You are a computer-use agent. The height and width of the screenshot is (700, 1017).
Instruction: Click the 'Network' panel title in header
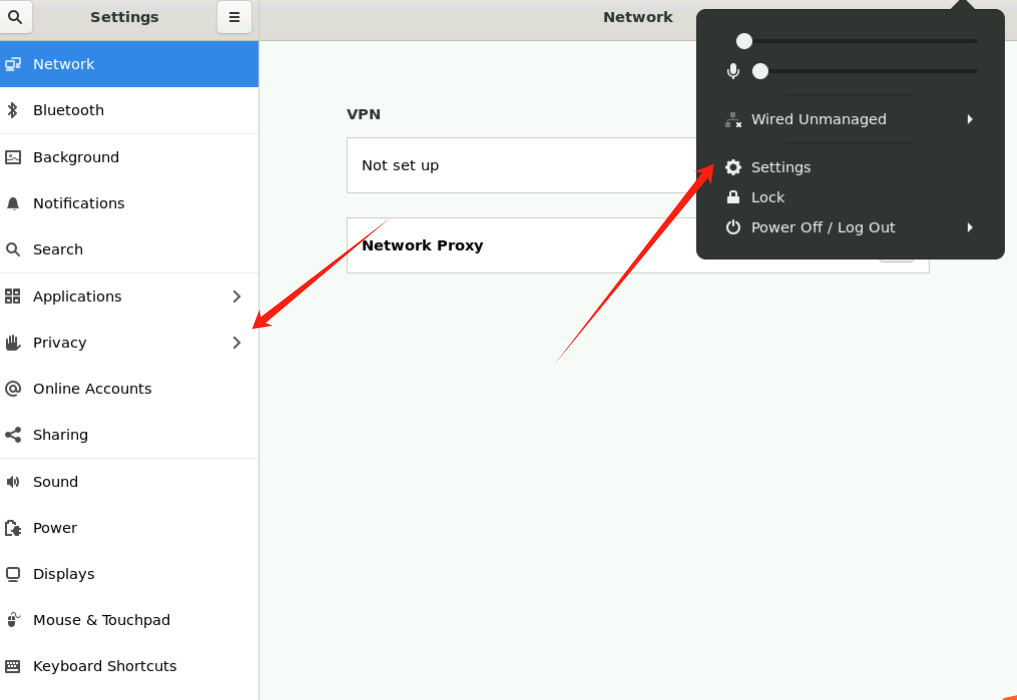[x=638, y=18]
